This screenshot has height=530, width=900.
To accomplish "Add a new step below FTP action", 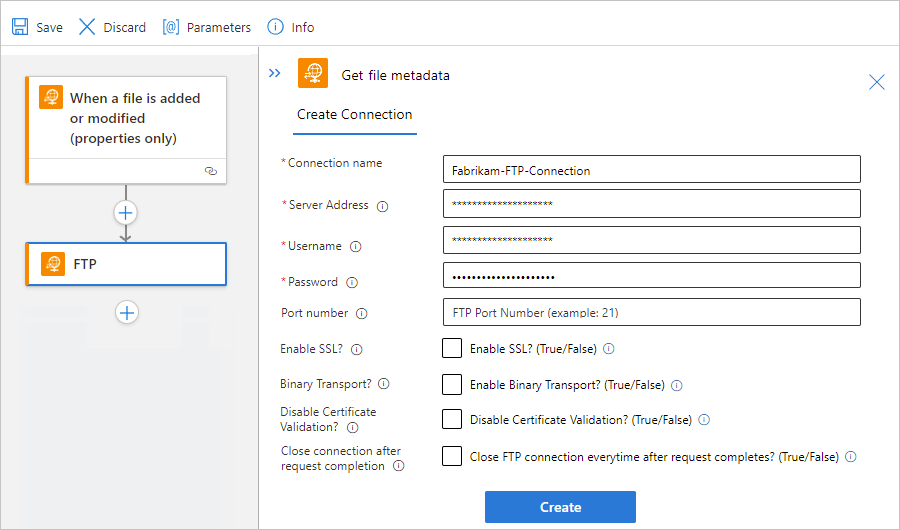I will 126,312.
